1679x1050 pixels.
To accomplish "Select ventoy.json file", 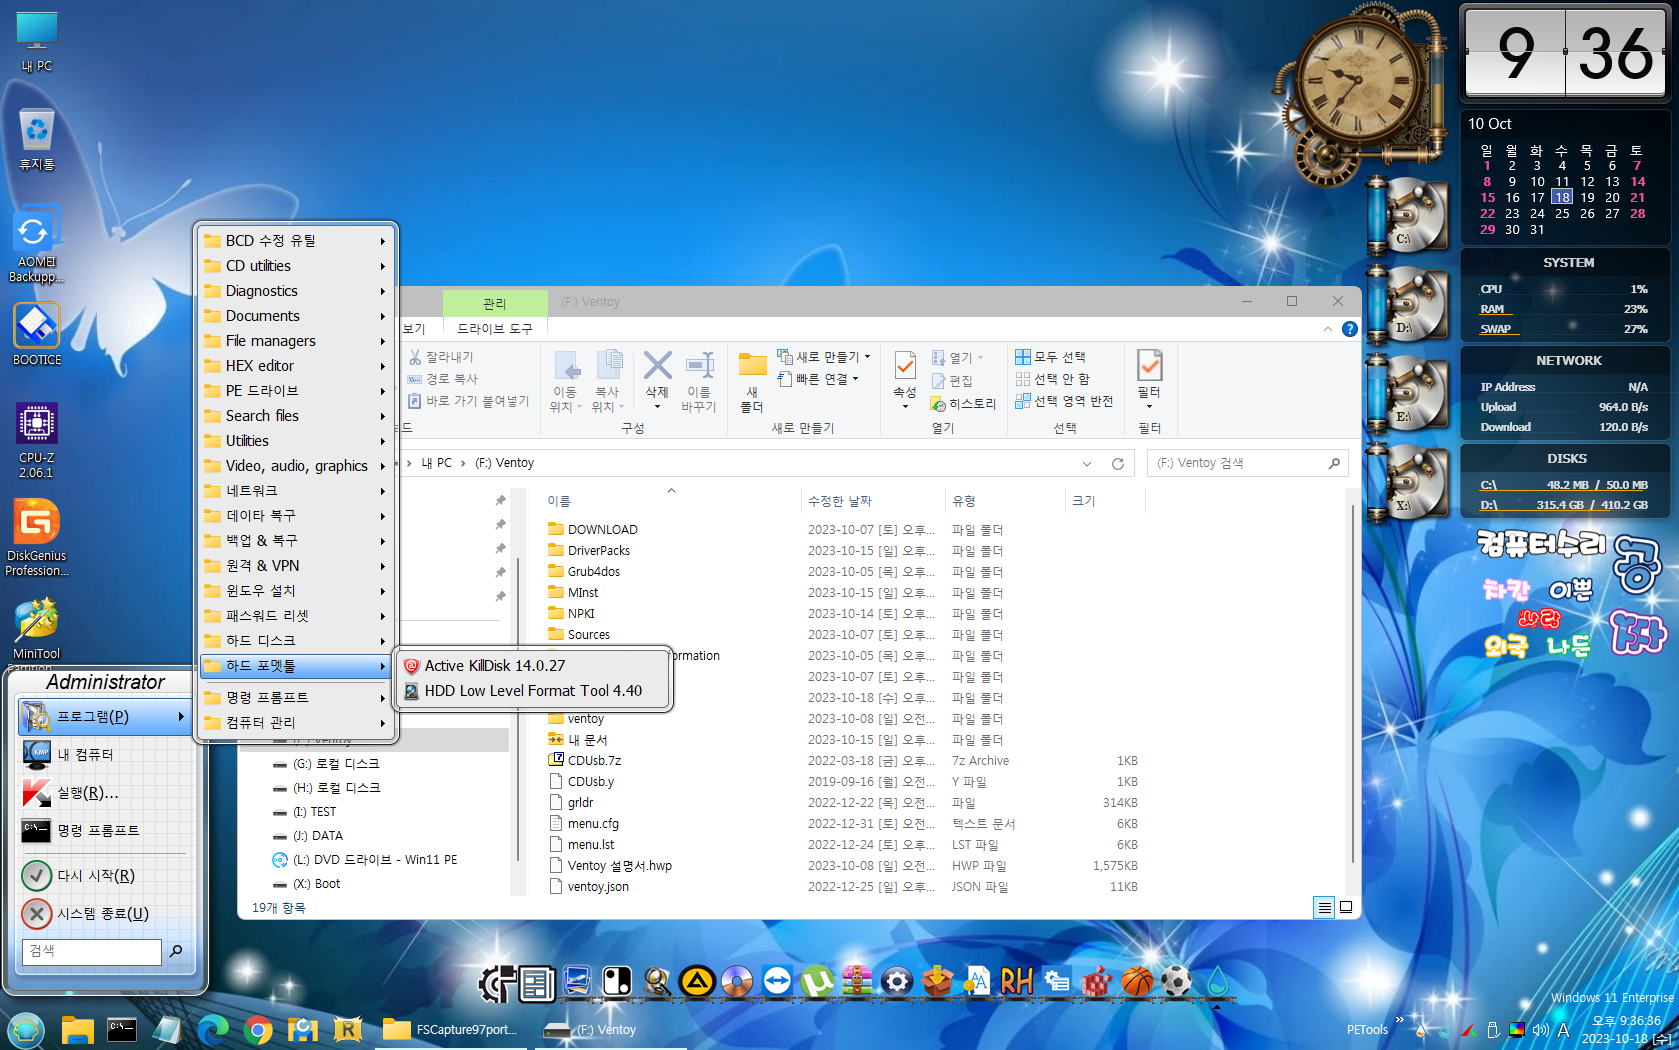I will pos(598,887).
